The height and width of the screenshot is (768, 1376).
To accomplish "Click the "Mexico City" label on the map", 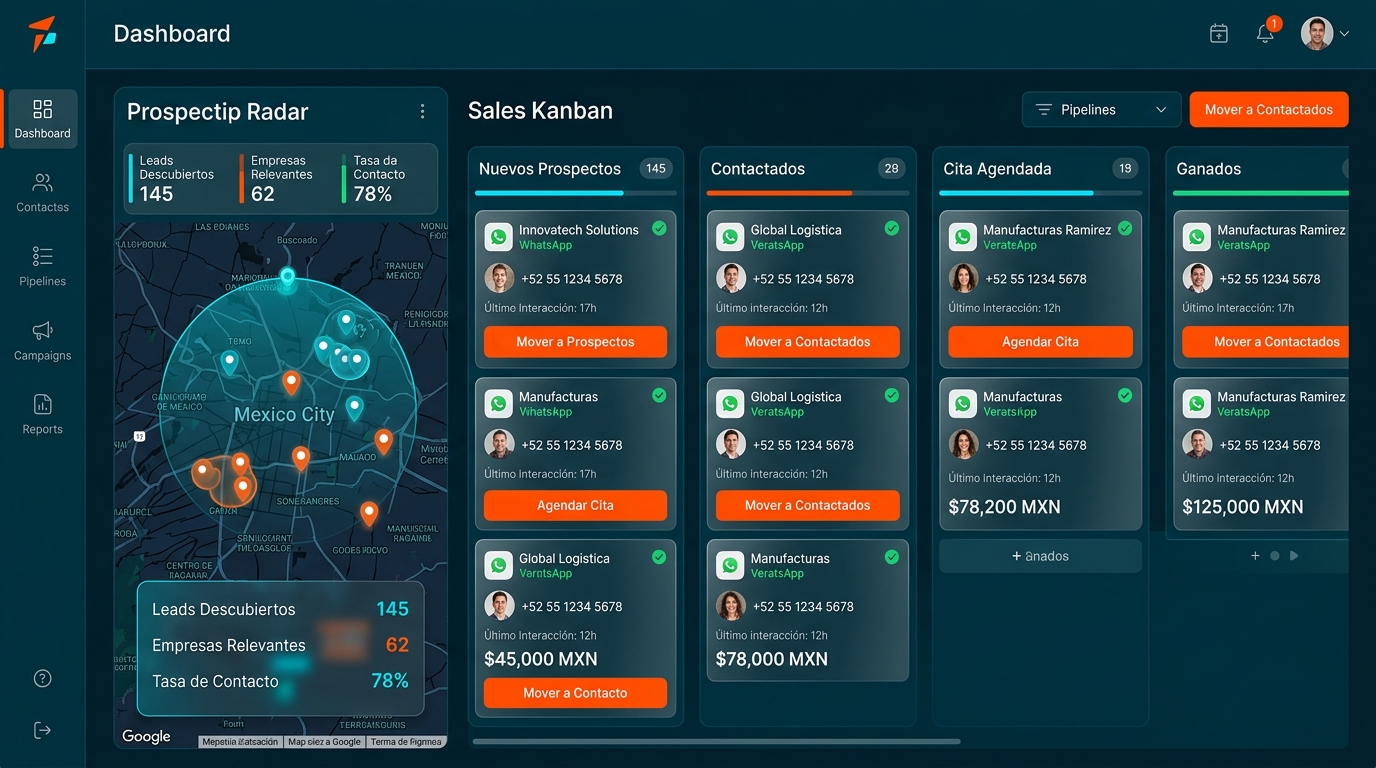I will tap(284, 414).
